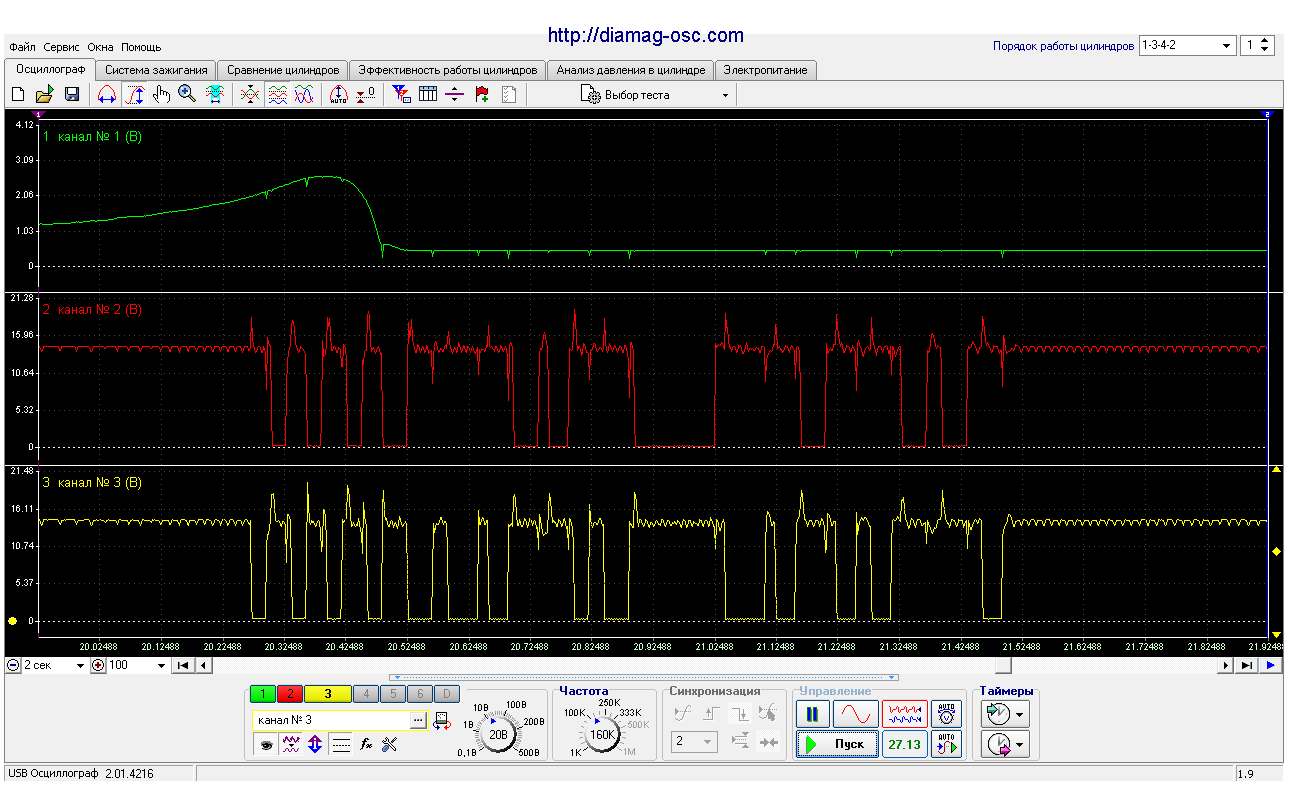Image resolution: width=1296 pixels, height=786 pixels.
Task: Switch to the 'Система зажигания' tab
Action: [x=156, y=70]
